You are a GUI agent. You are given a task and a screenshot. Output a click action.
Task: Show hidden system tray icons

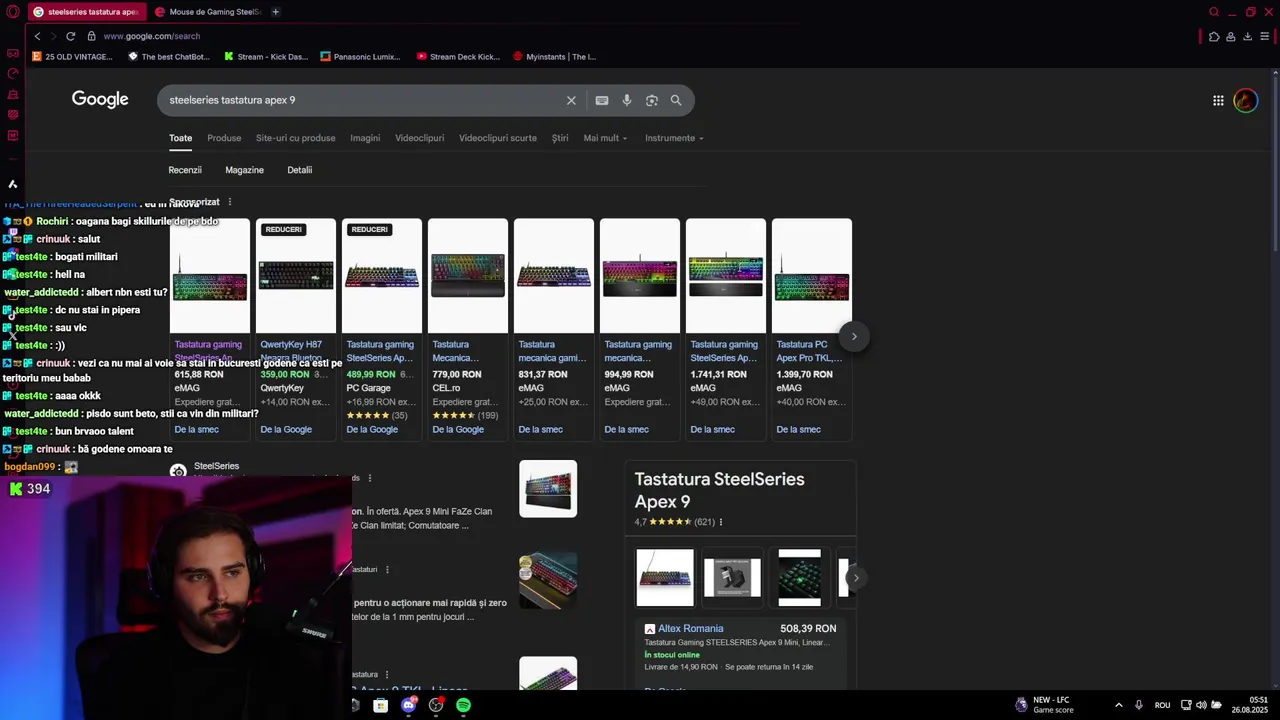[1118, 705]
